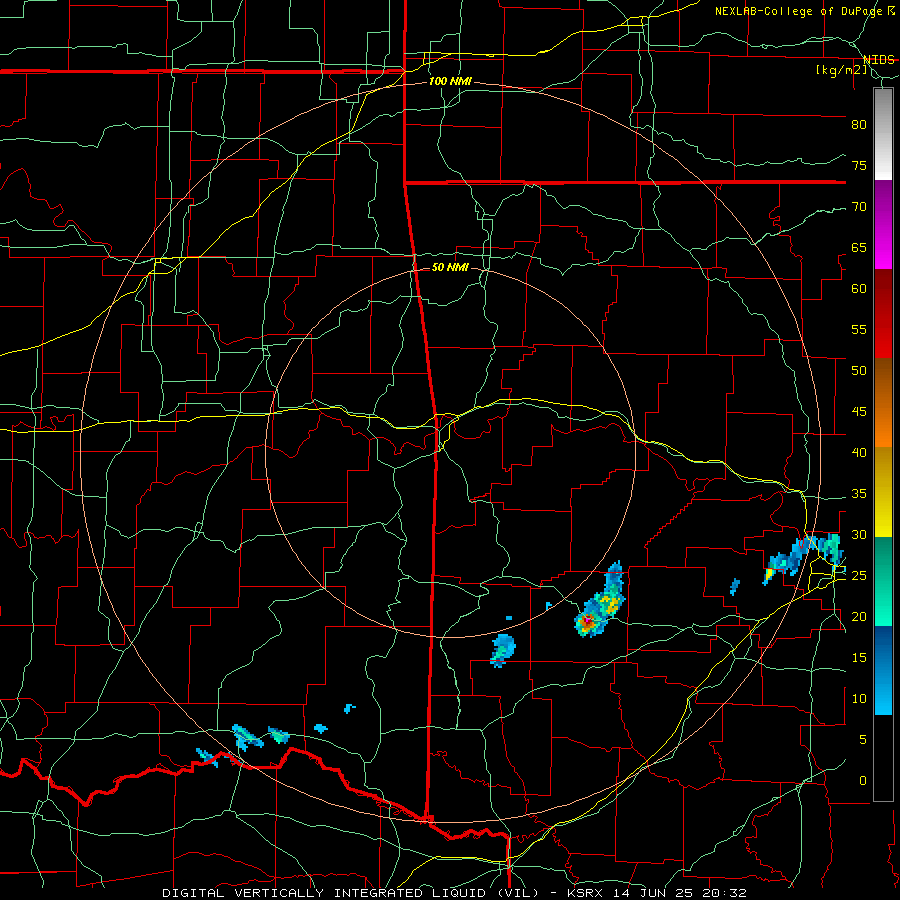The image size is (900, 900).
Task: Click the scale value 15
Action: tap(859, 658)
